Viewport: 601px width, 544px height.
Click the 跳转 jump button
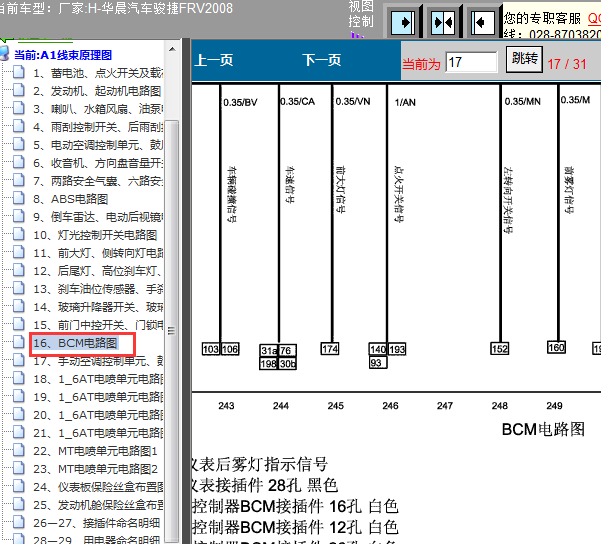click(x=524, y=59)
